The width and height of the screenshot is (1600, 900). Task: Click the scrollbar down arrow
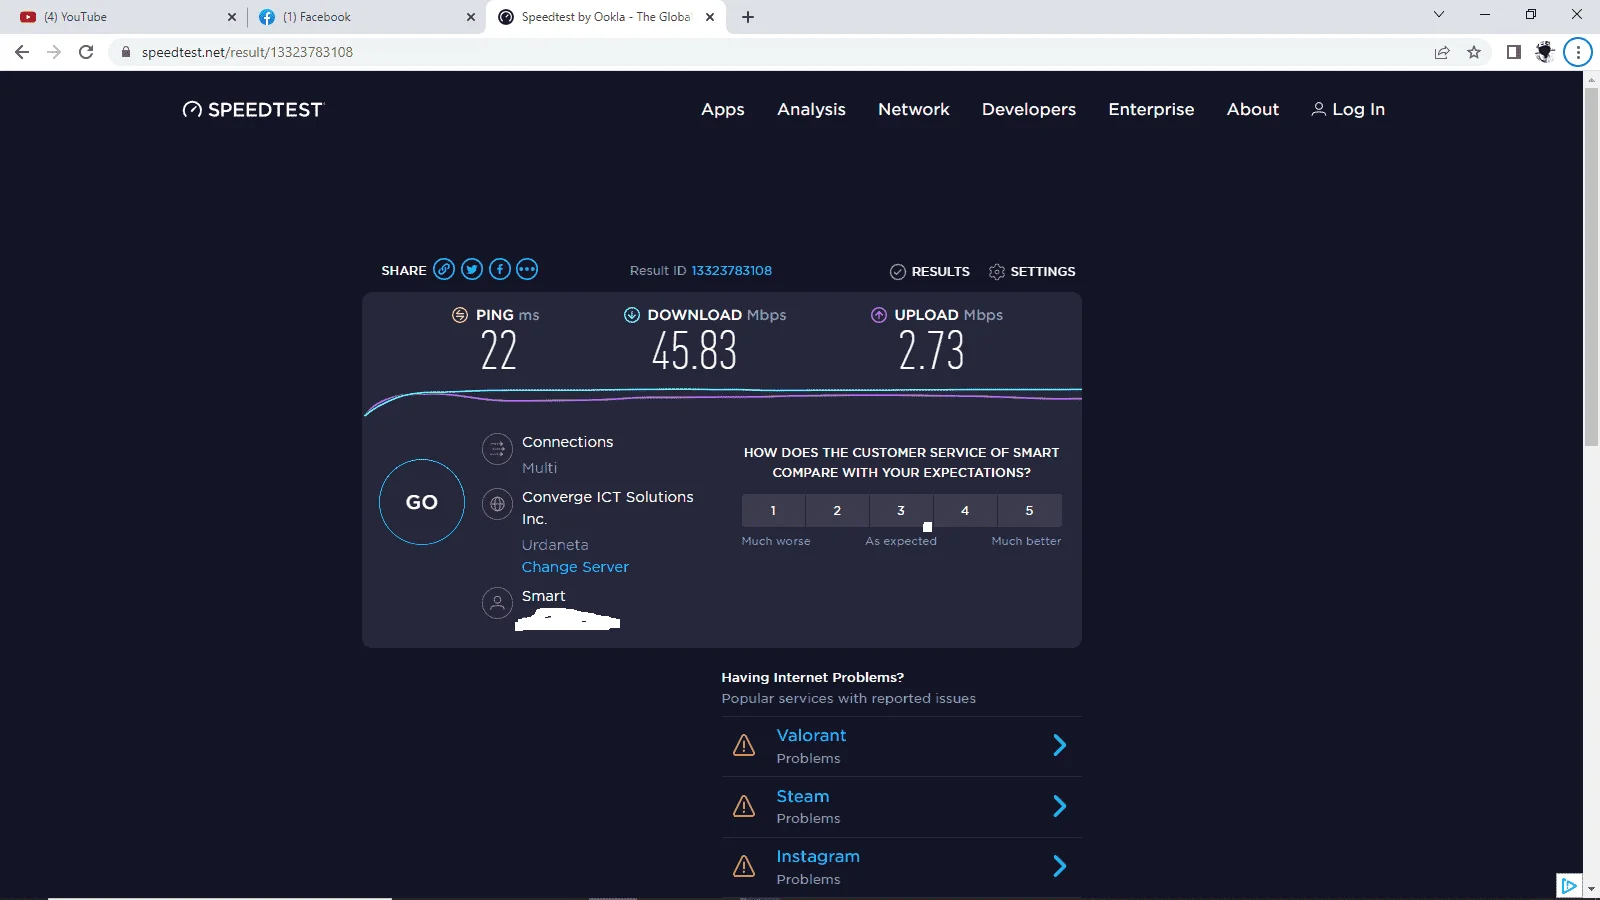[x=1591, y=889]
